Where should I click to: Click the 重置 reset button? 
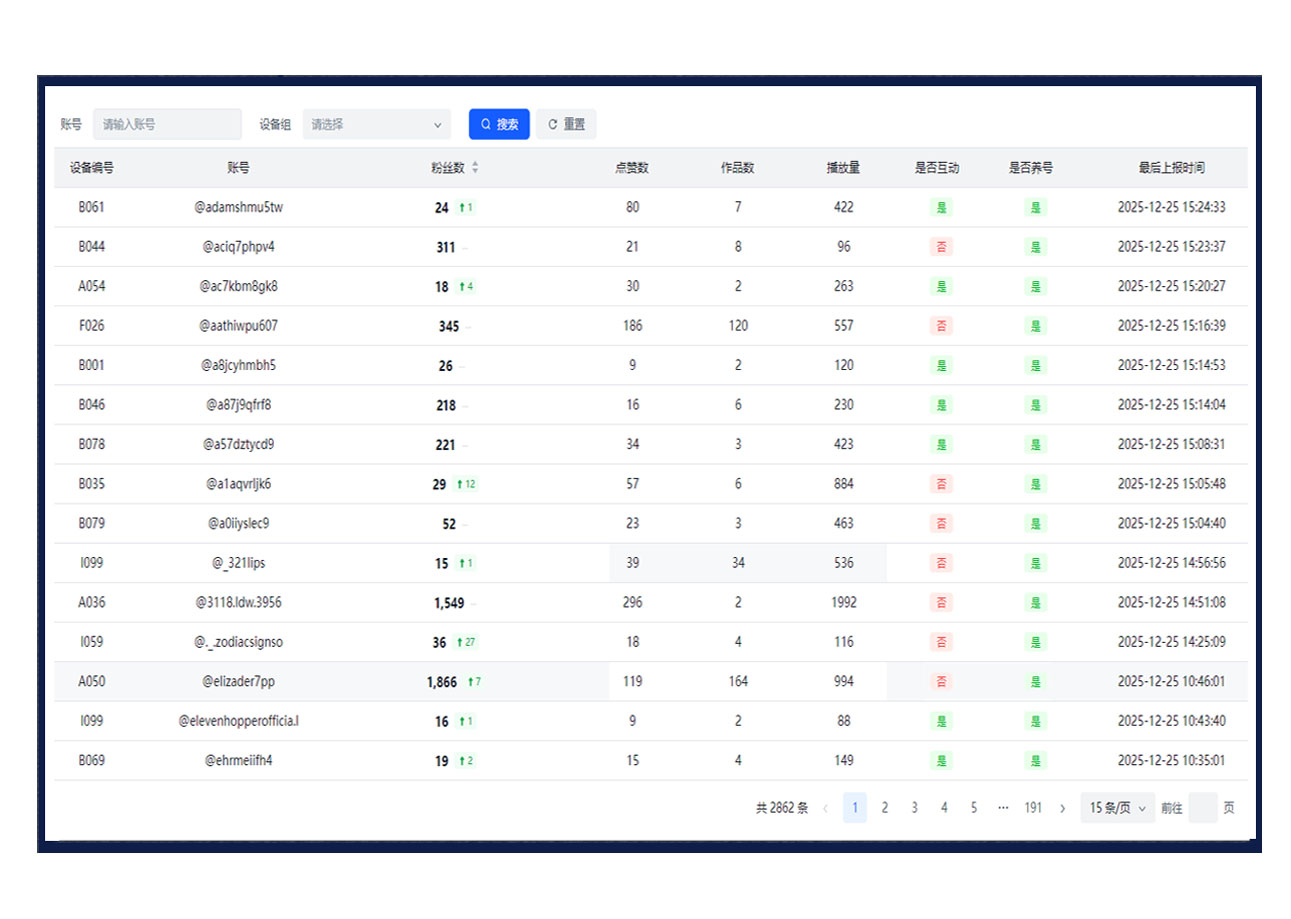pyautogui.click(x=566, y=125)
